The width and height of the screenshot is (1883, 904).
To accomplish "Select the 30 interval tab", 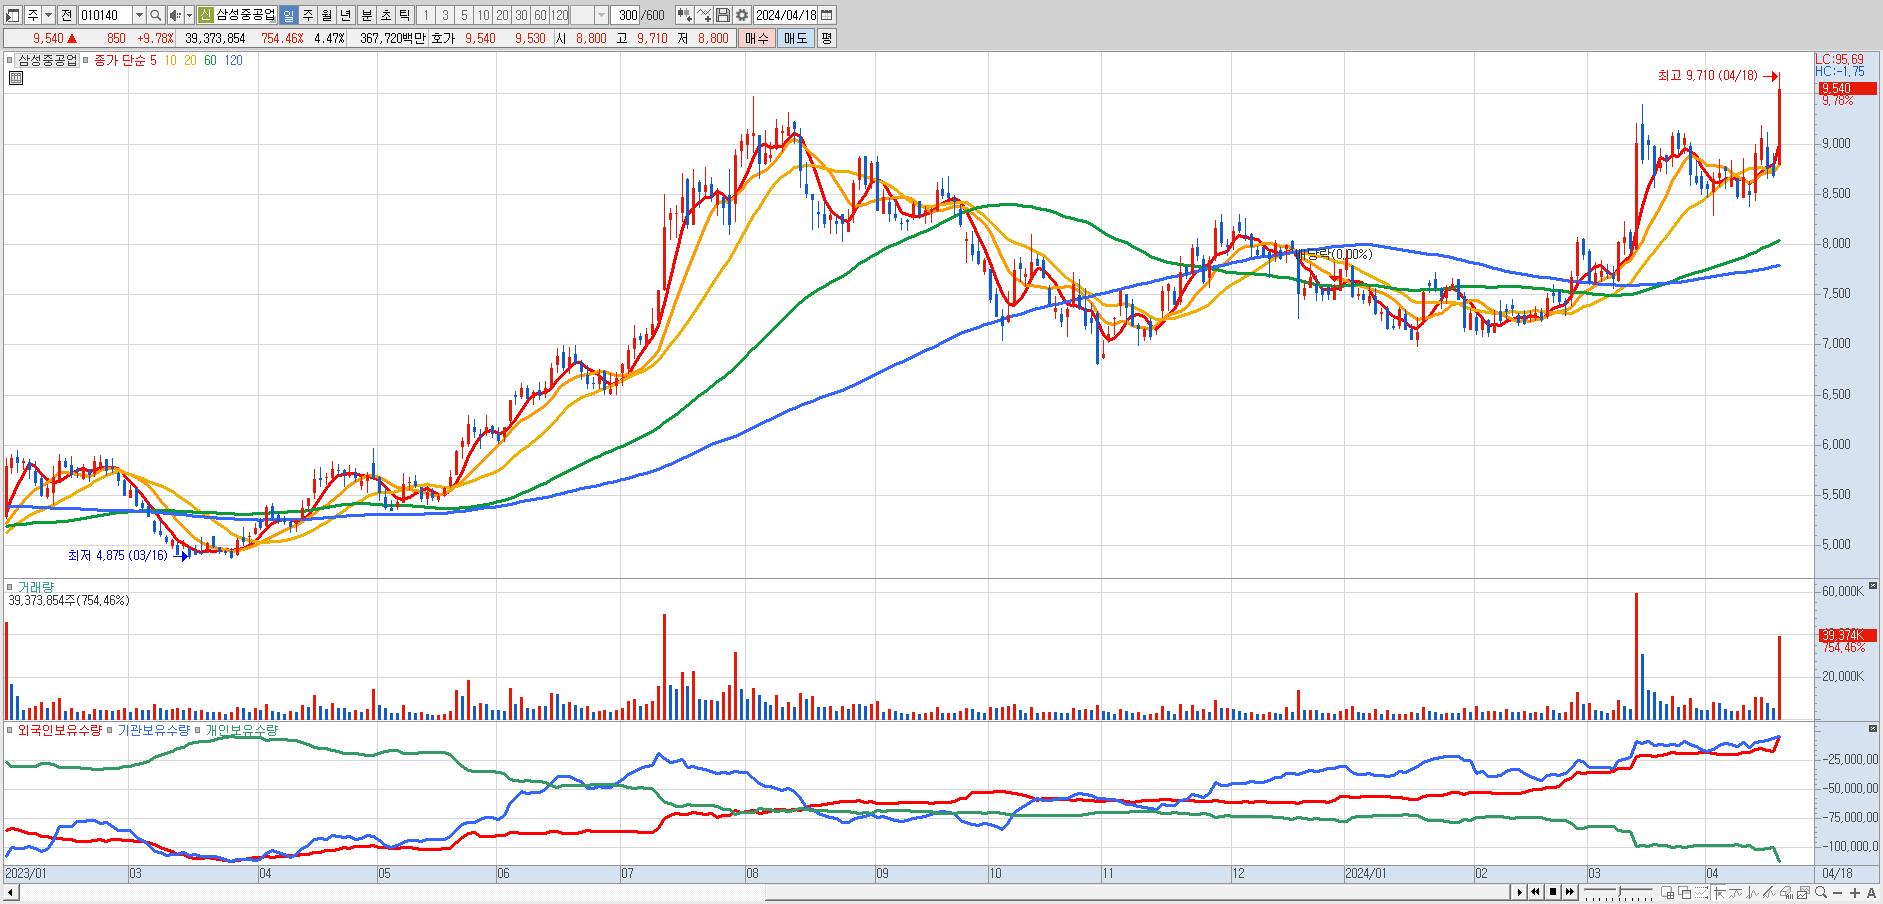I will 521,15.
